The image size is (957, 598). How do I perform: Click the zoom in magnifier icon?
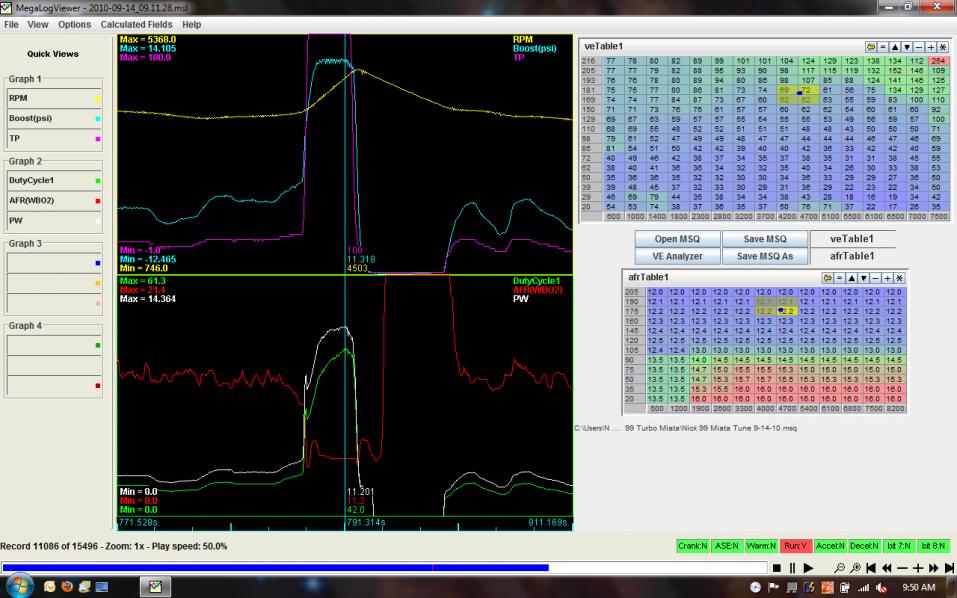[854, 567]
